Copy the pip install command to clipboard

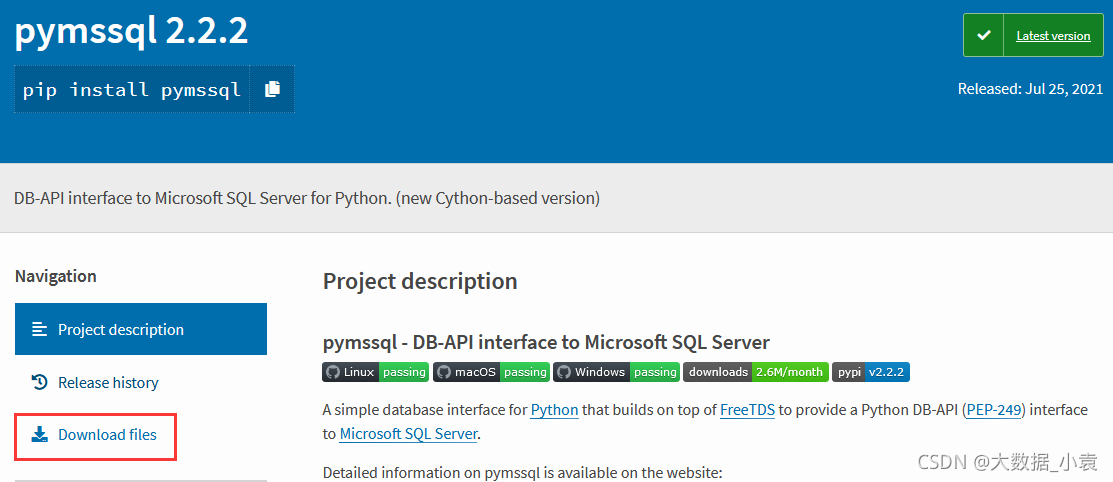pos(272,89)
